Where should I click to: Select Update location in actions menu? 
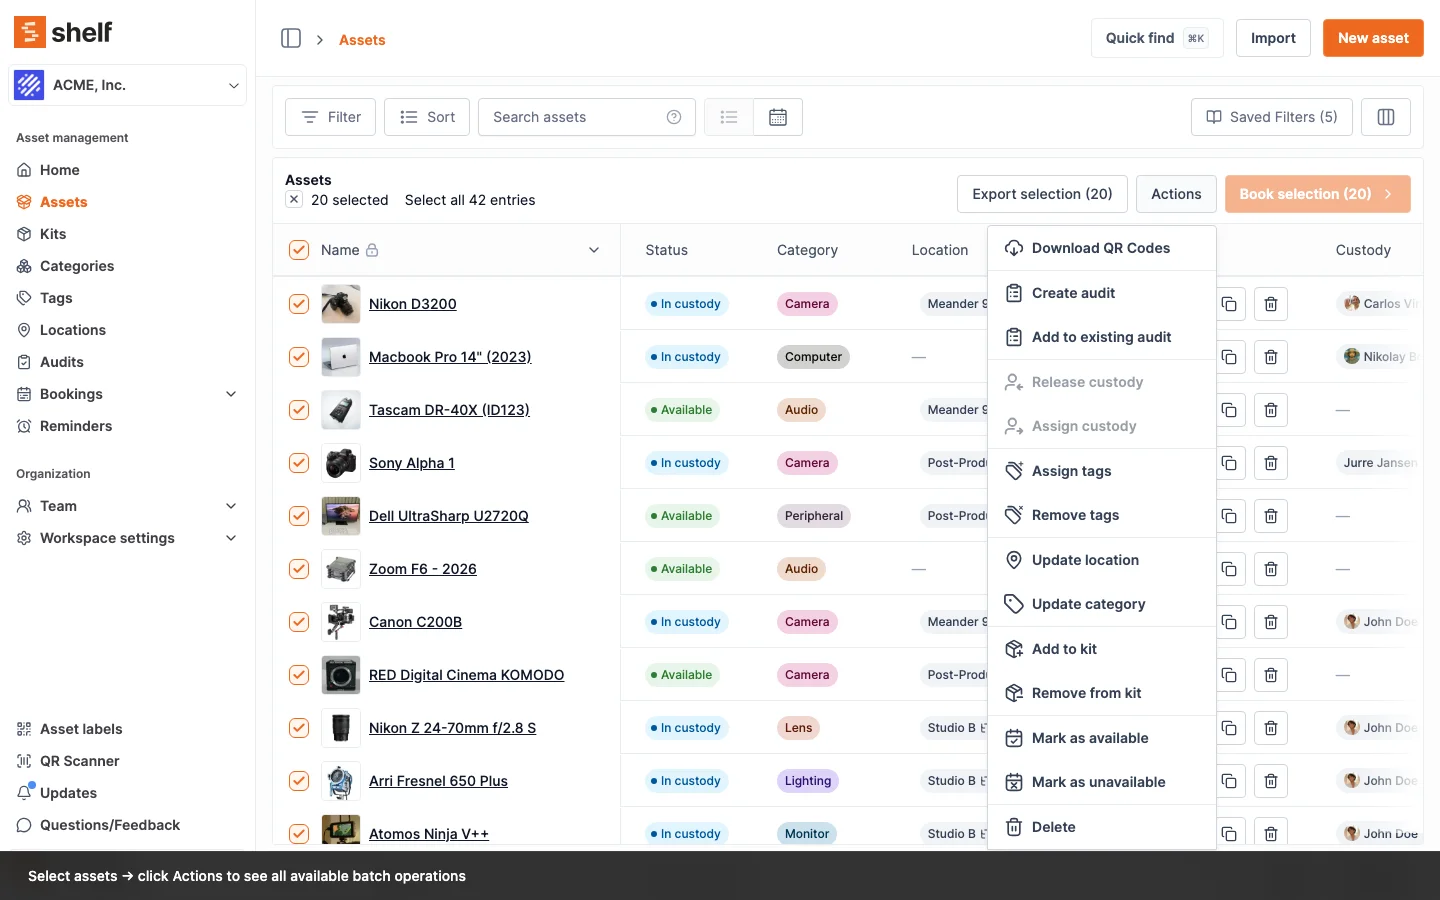coord(1085,560)
